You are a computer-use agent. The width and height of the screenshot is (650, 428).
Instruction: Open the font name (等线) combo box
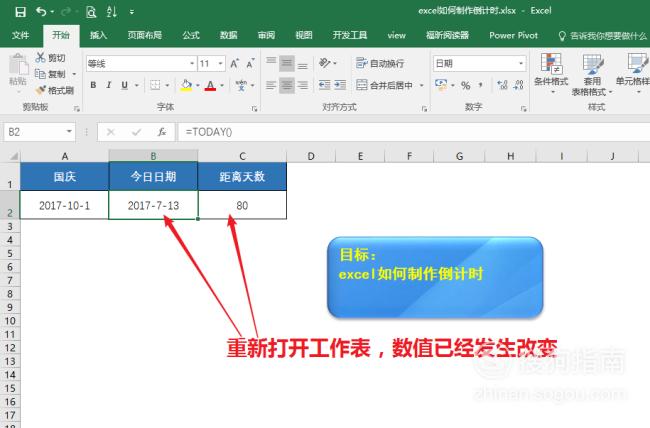coord(141,64)
